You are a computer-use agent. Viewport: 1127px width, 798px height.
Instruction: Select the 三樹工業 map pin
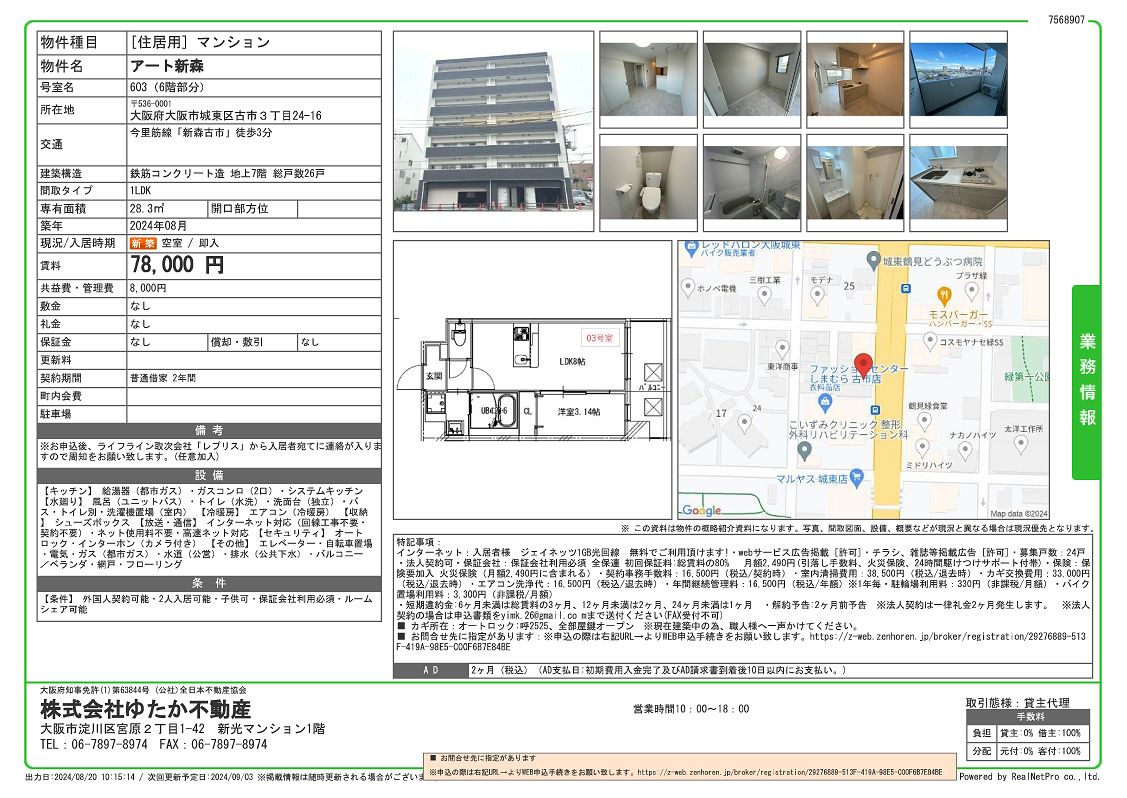pyautogui.click(x=765, y=295)
